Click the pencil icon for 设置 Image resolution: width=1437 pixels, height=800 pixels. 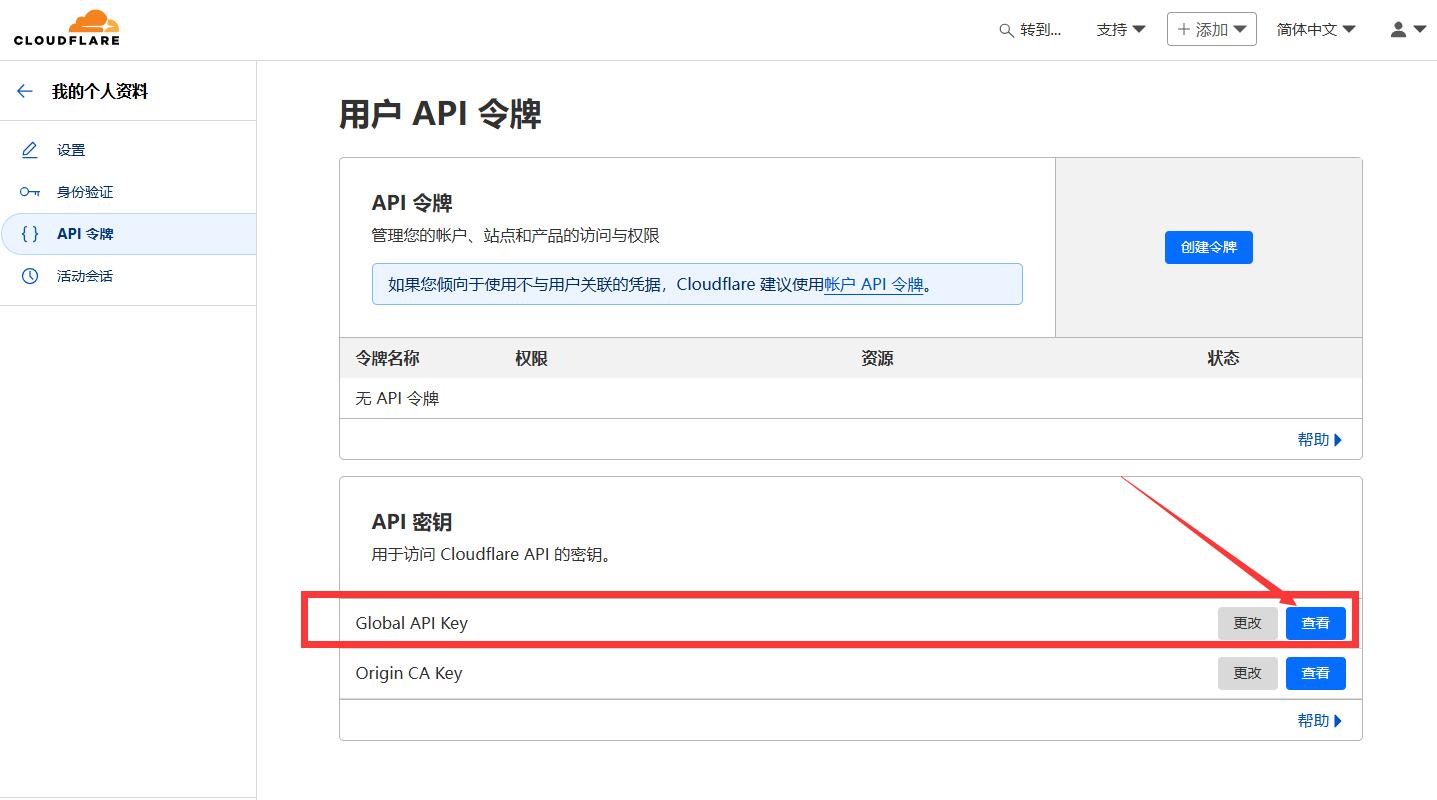[30, 150]
